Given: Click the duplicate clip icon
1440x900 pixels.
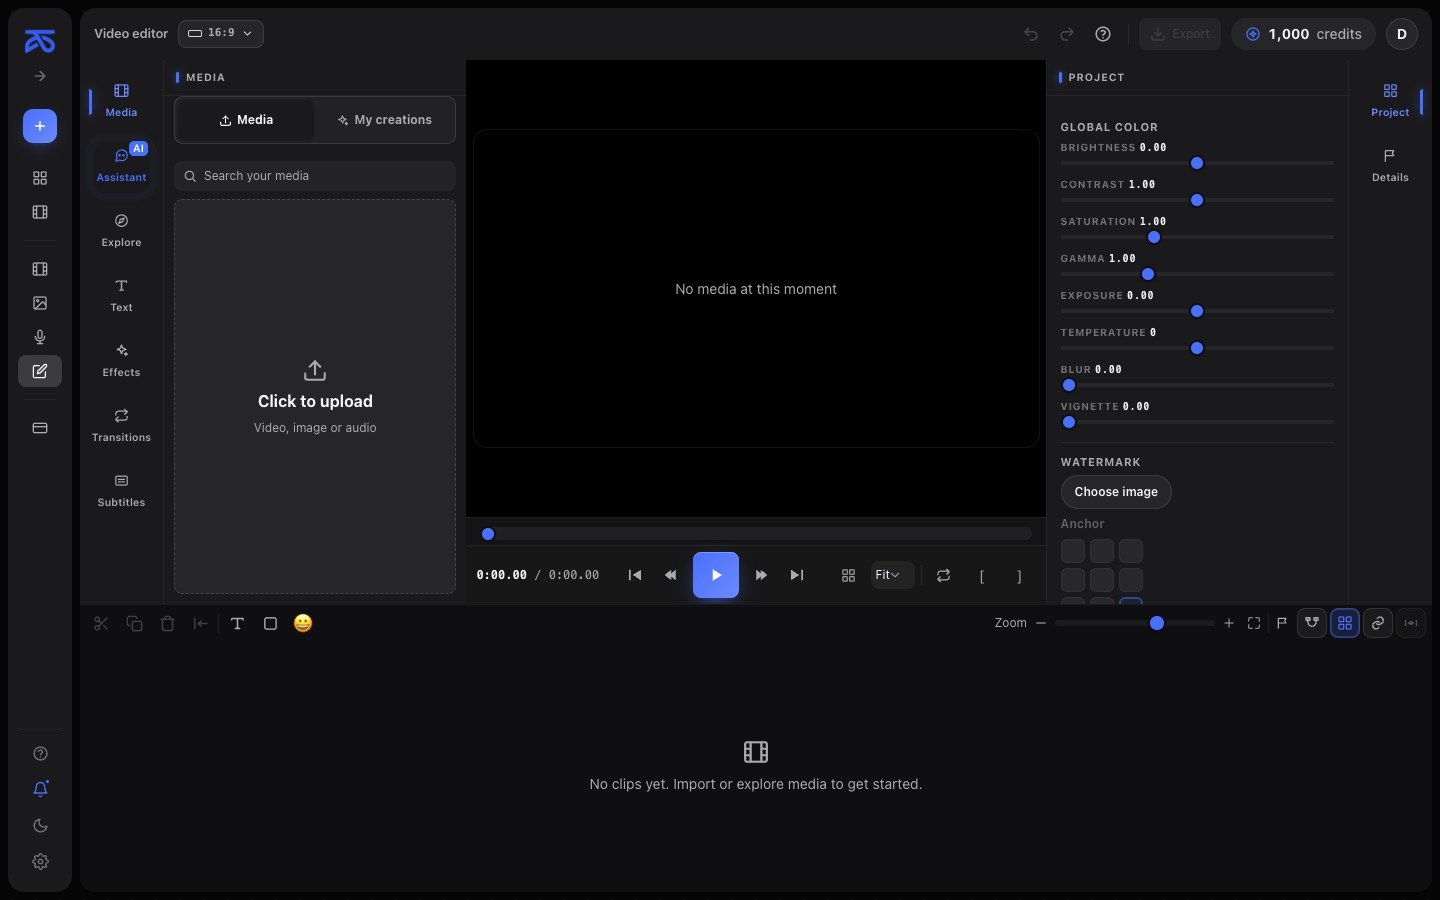Looking at the screenshot, I should coord(134,623).
